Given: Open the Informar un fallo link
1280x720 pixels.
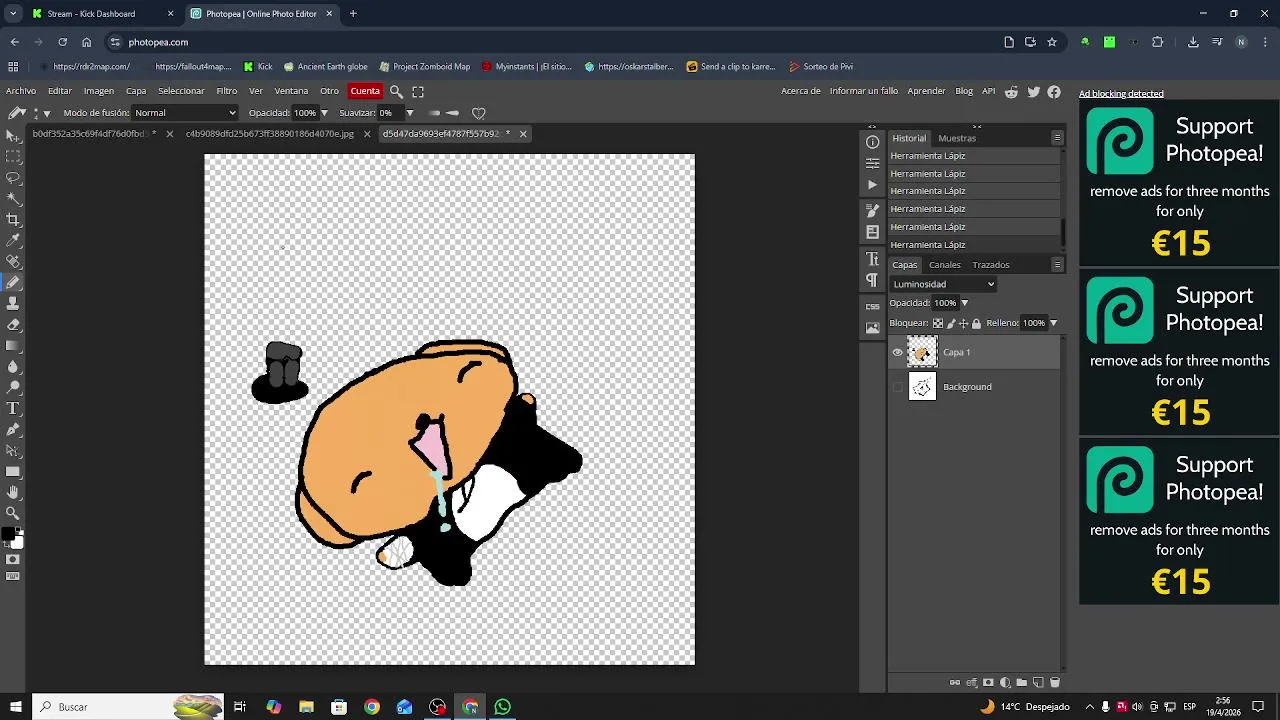Looking at the screenshot, I should point(864,91).
